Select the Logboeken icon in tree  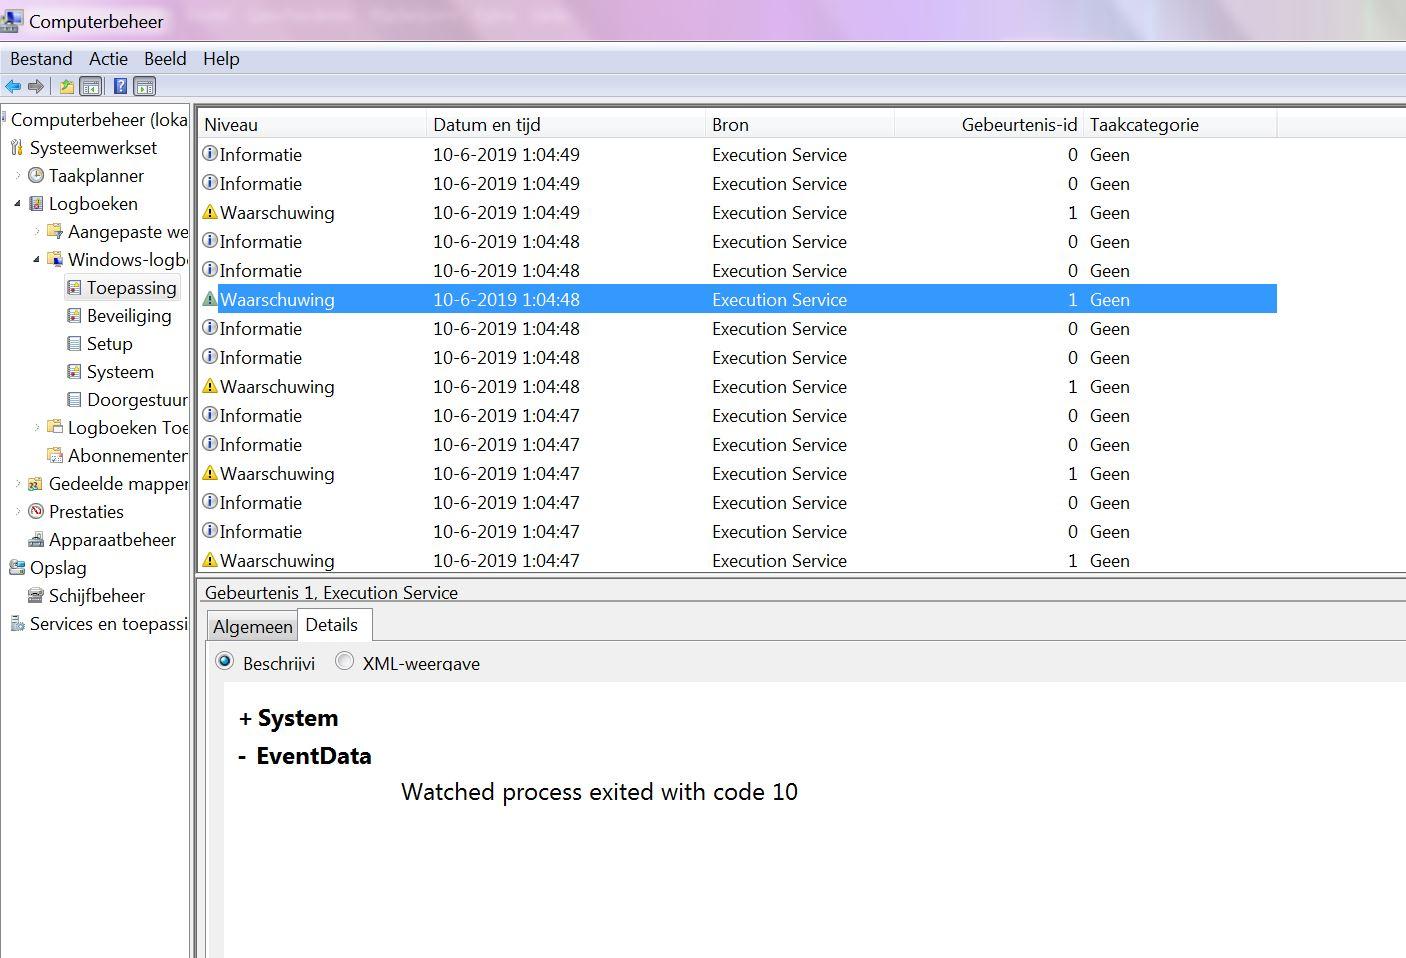[x=37, y=204]
